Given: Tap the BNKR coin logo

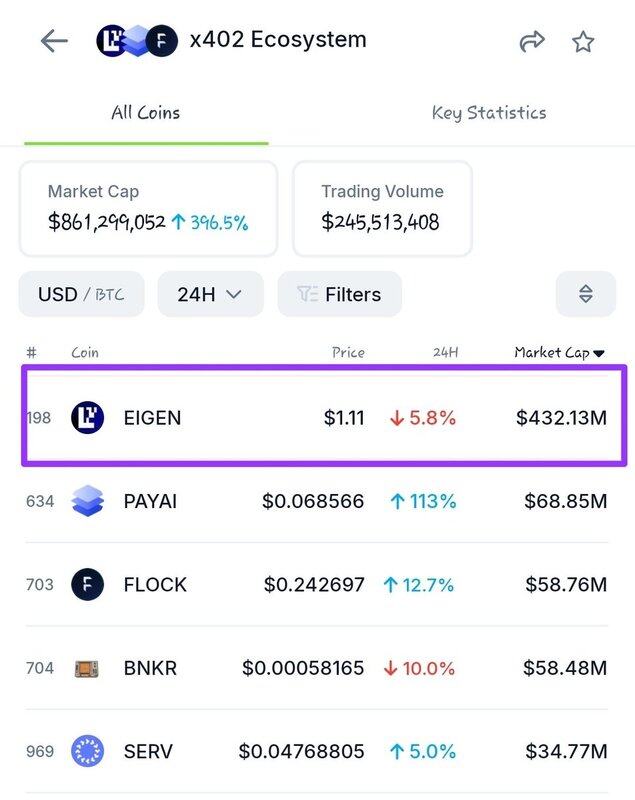Looking at the screenshot, I should coord(88,668).
